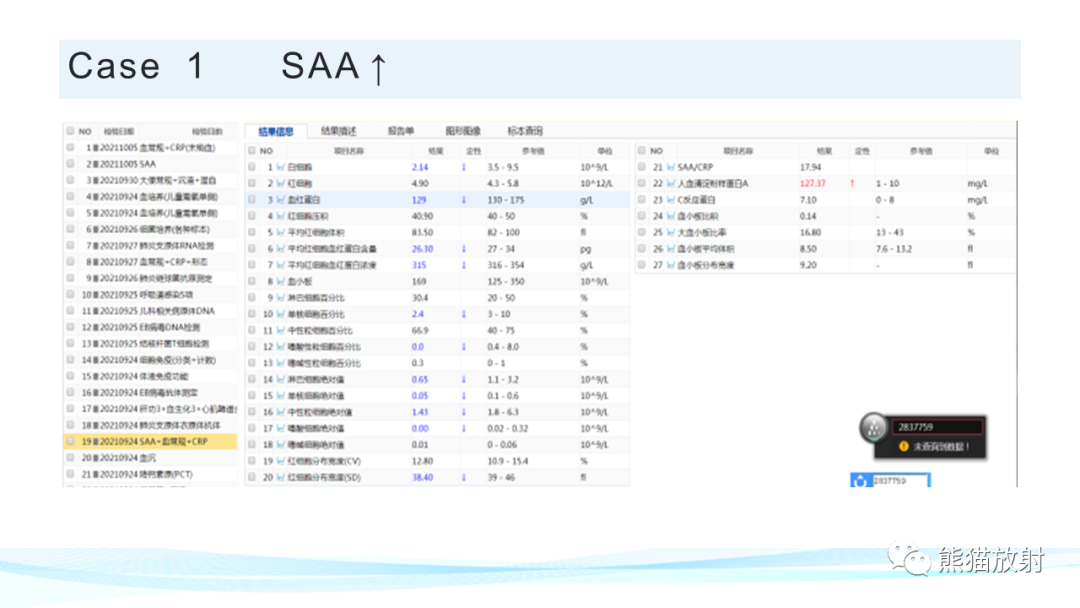Image resolution: width=1080 pixels, height=608 pixels.
Task: Open trend chart icon for row 3 血红蛋白
Action: coord(281,200)
